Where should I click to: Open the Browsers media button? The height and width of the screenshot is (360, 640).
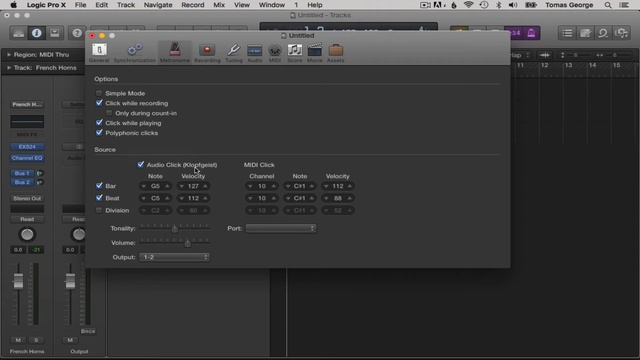(621, 33)
